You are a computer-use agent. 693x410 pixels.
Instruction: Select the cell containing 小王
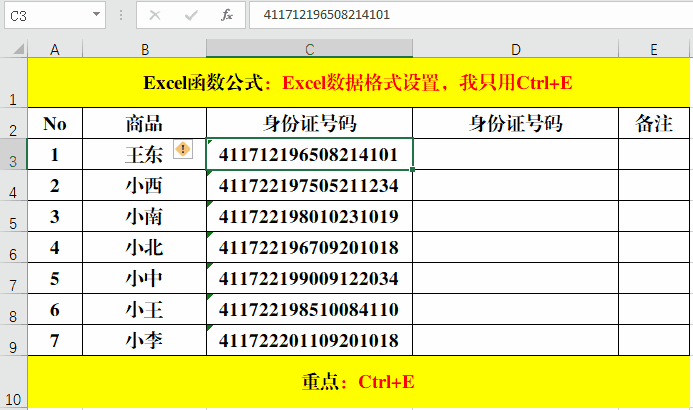[145, 309]
